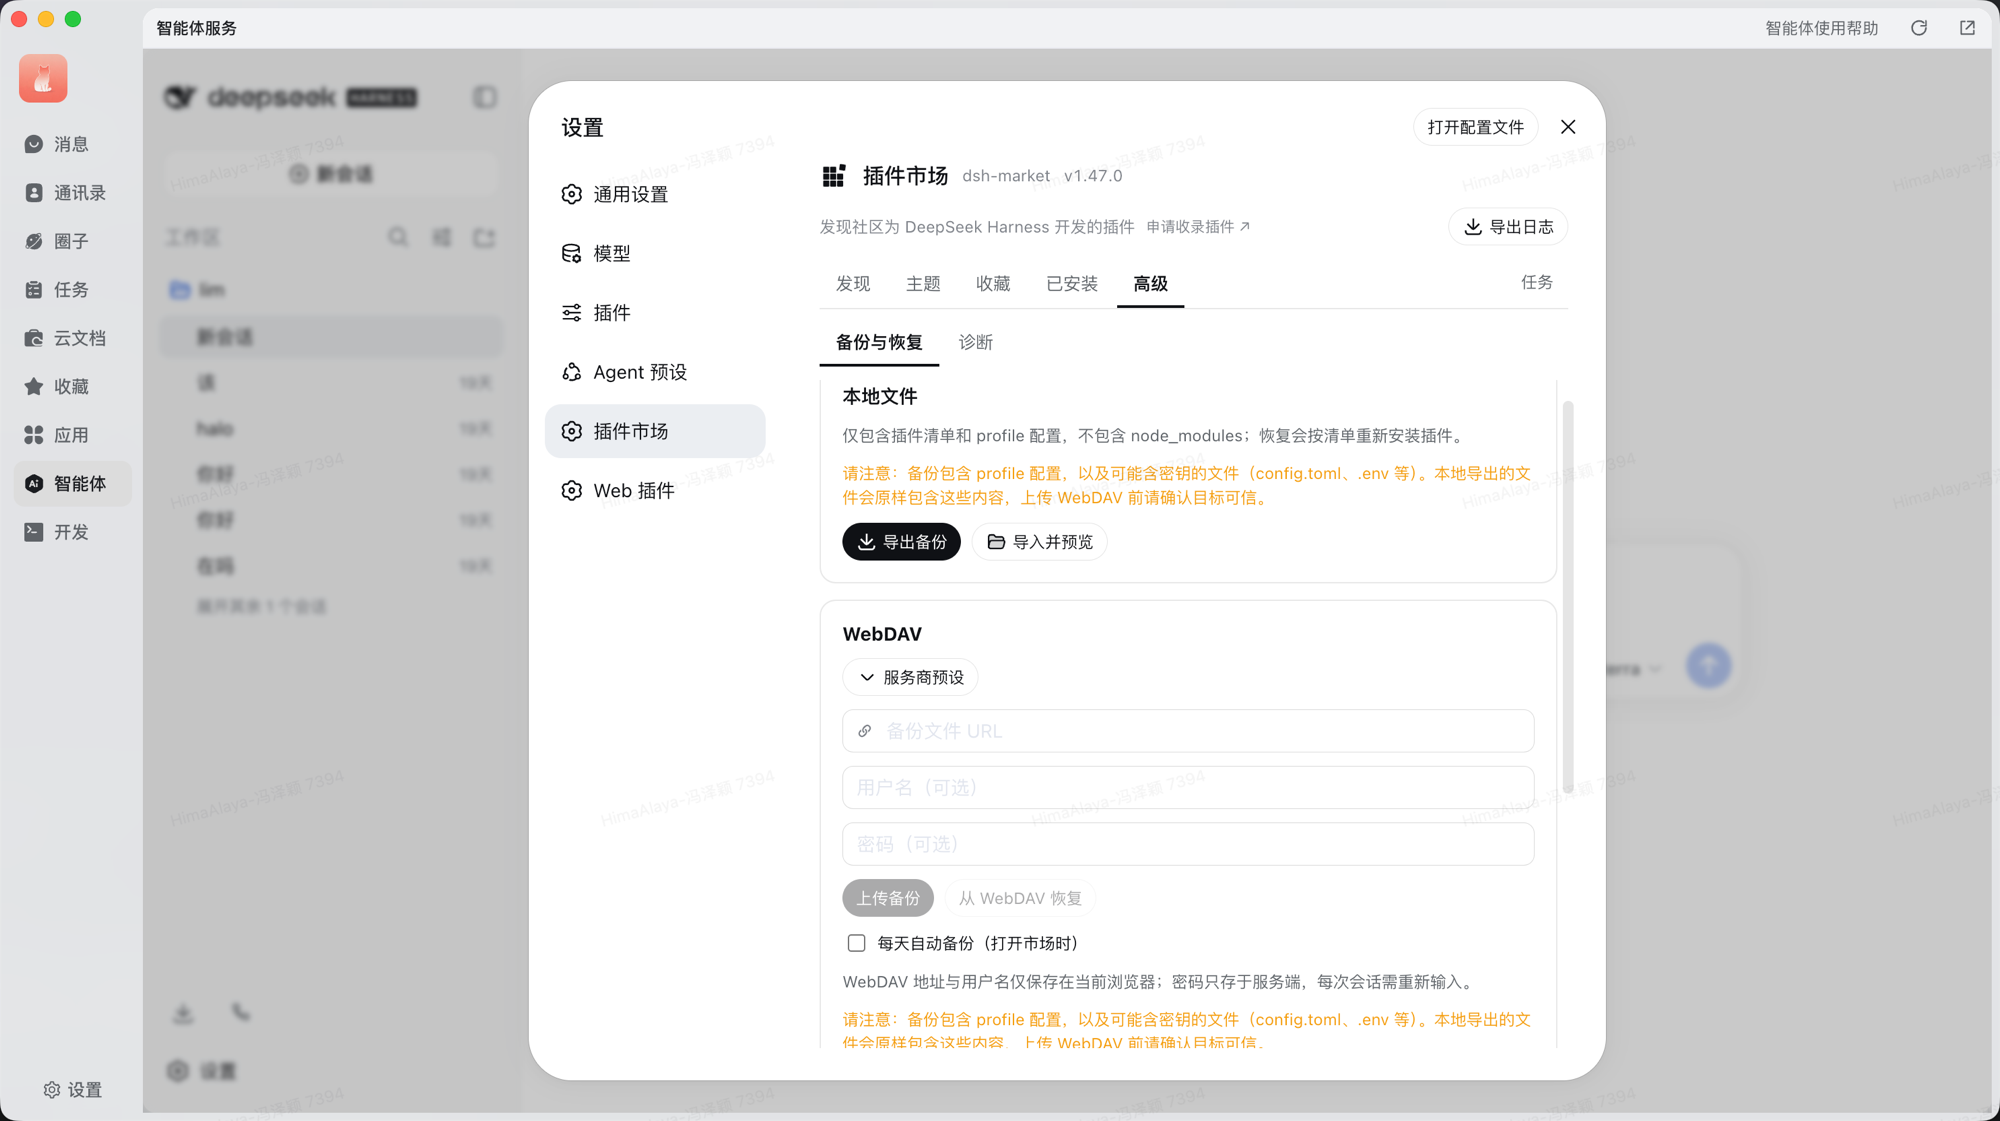The width and height of the screenshot is (2000, 1121).
Task: Click the 用户名 username field
Action: pos(1188,787)
